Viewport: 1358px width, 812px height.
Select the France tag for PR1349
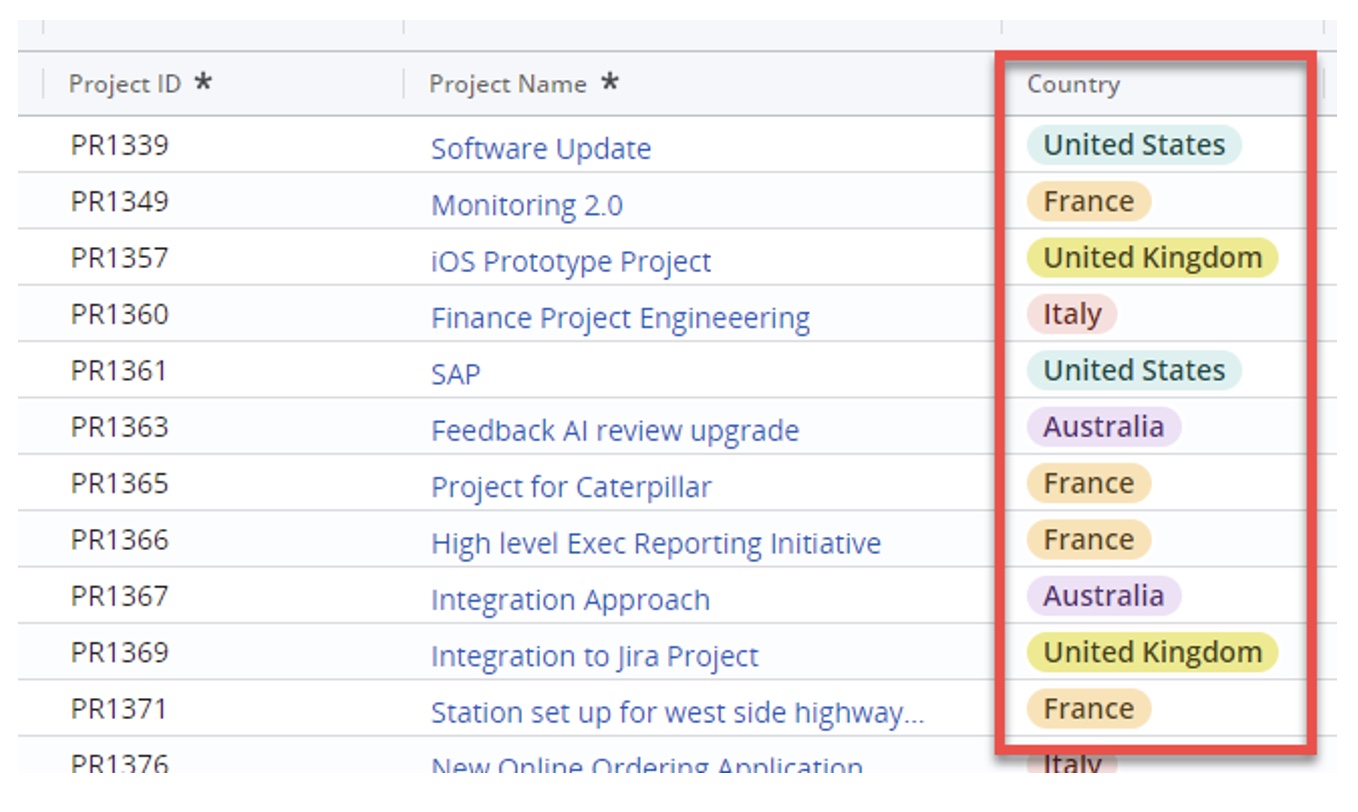(1089, 202)
